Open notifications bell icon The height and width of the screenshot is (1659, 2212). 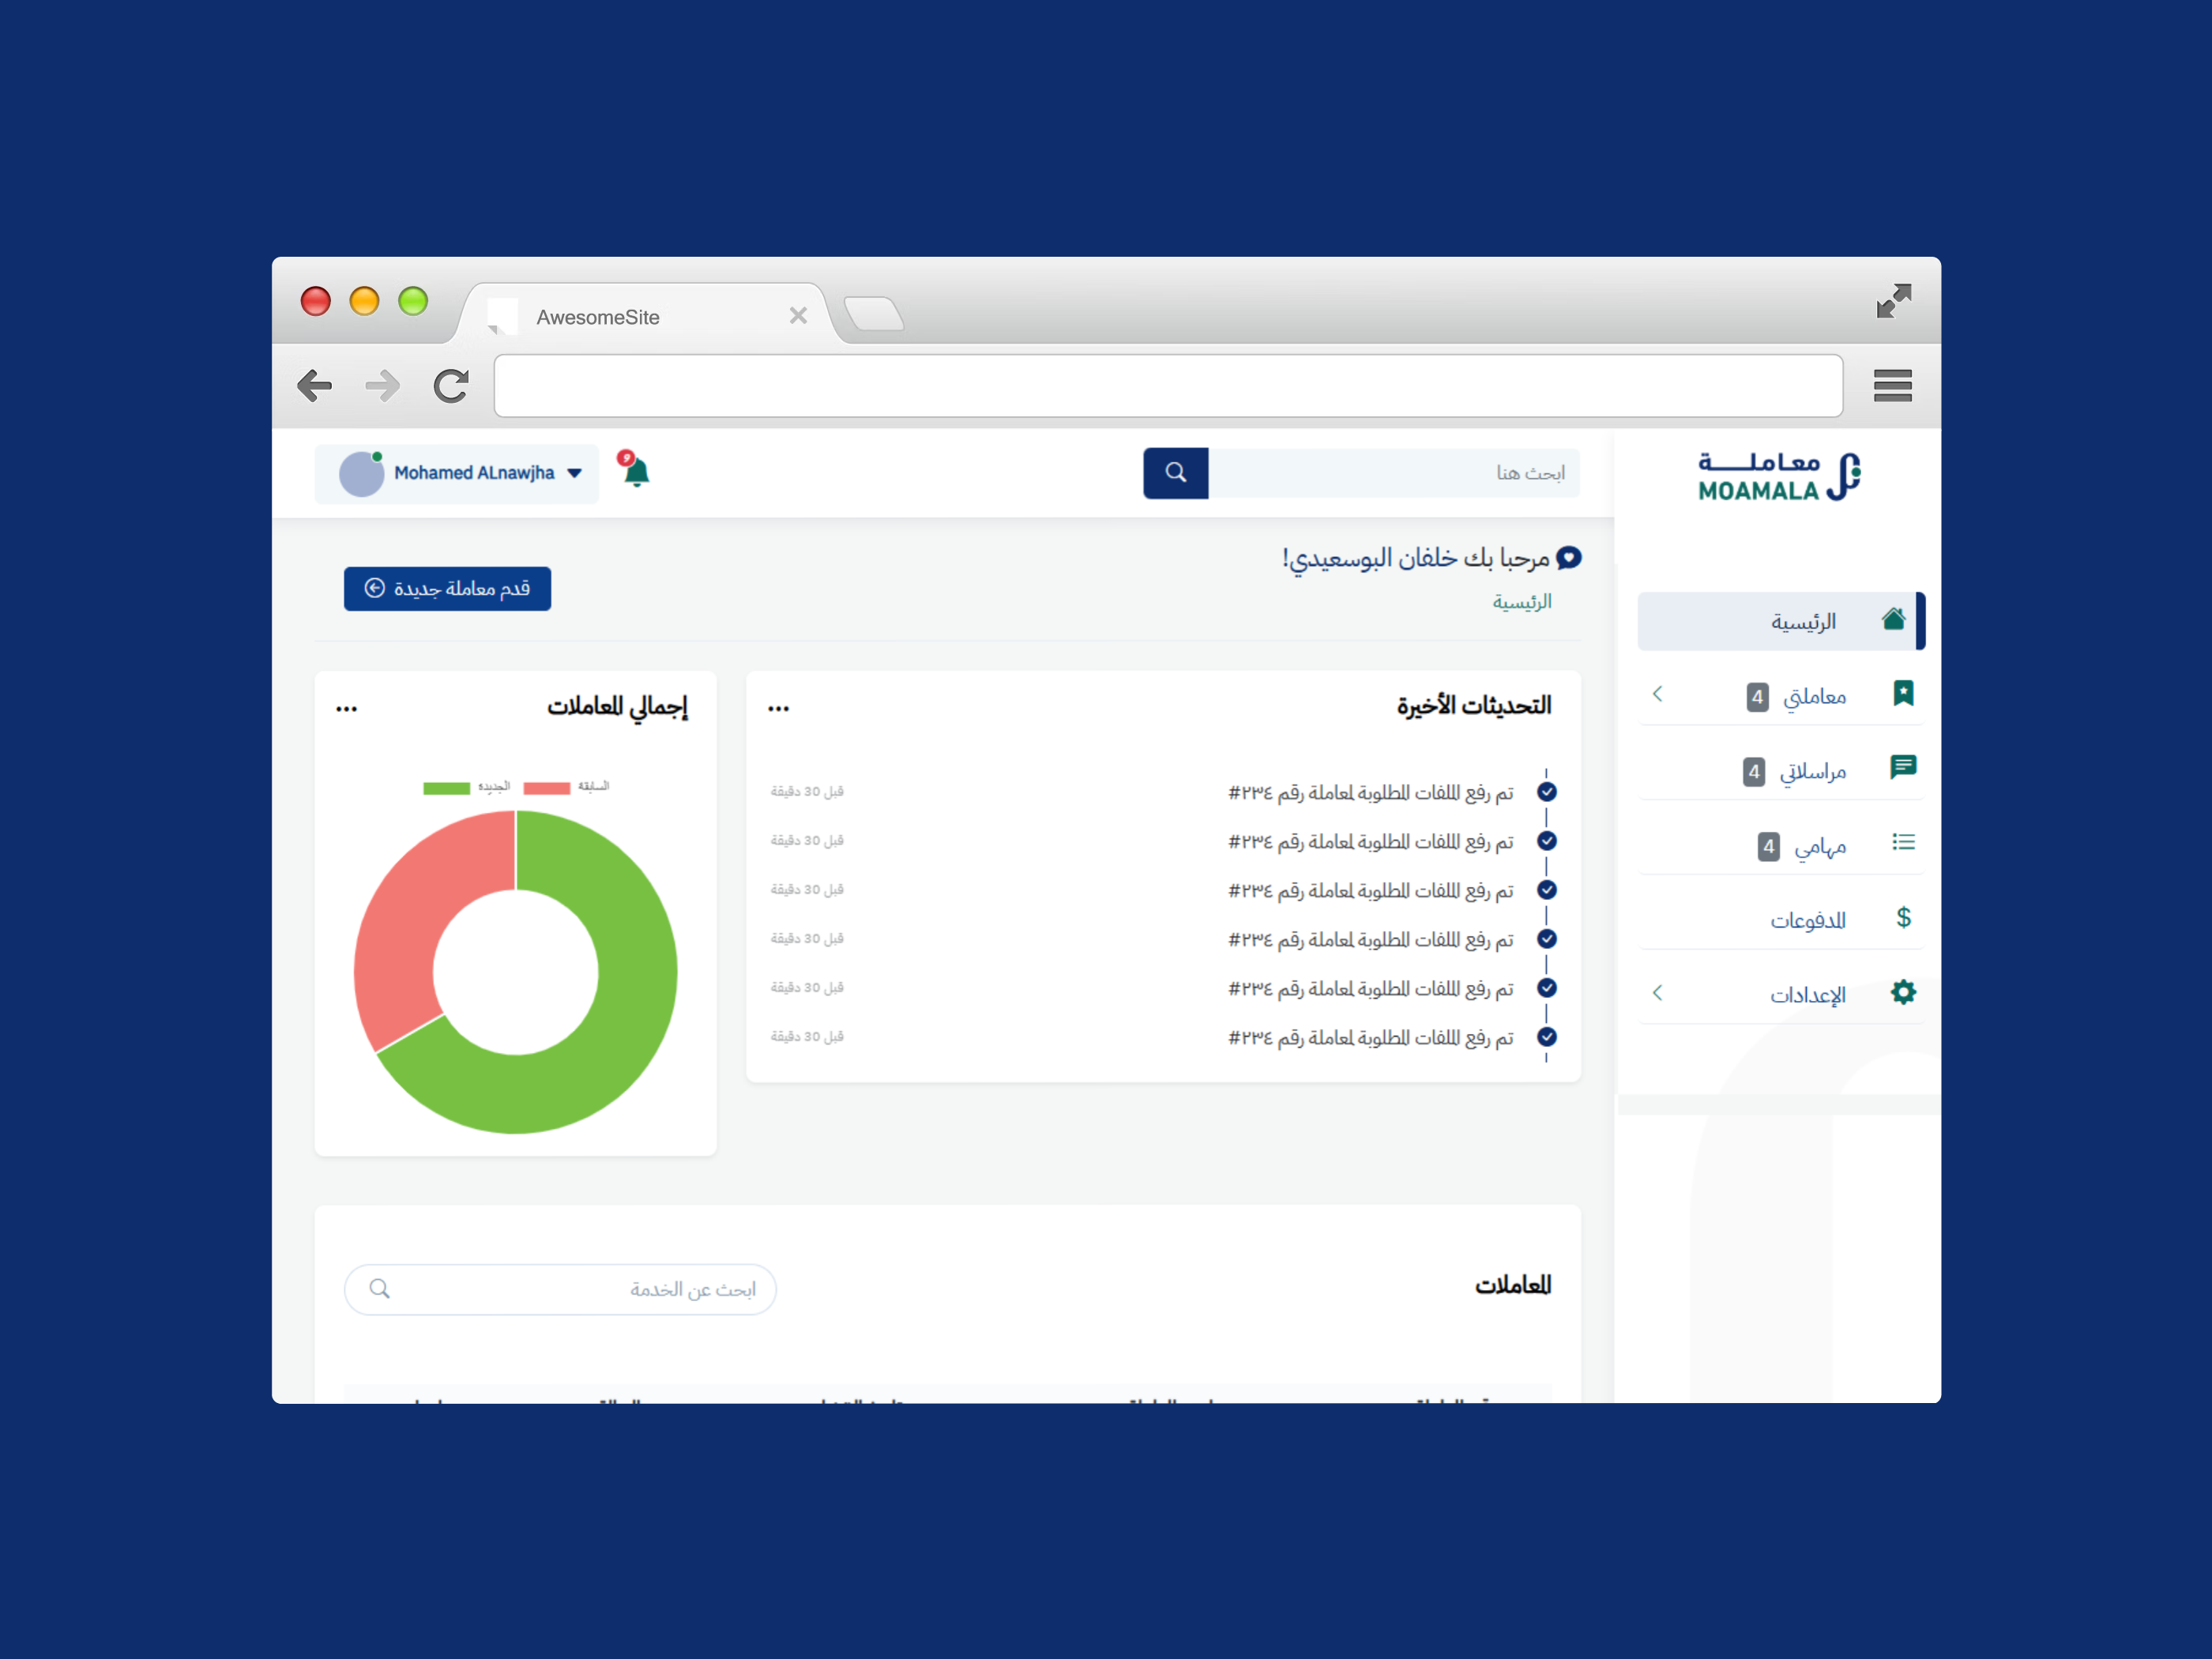(x=636, y=472)
